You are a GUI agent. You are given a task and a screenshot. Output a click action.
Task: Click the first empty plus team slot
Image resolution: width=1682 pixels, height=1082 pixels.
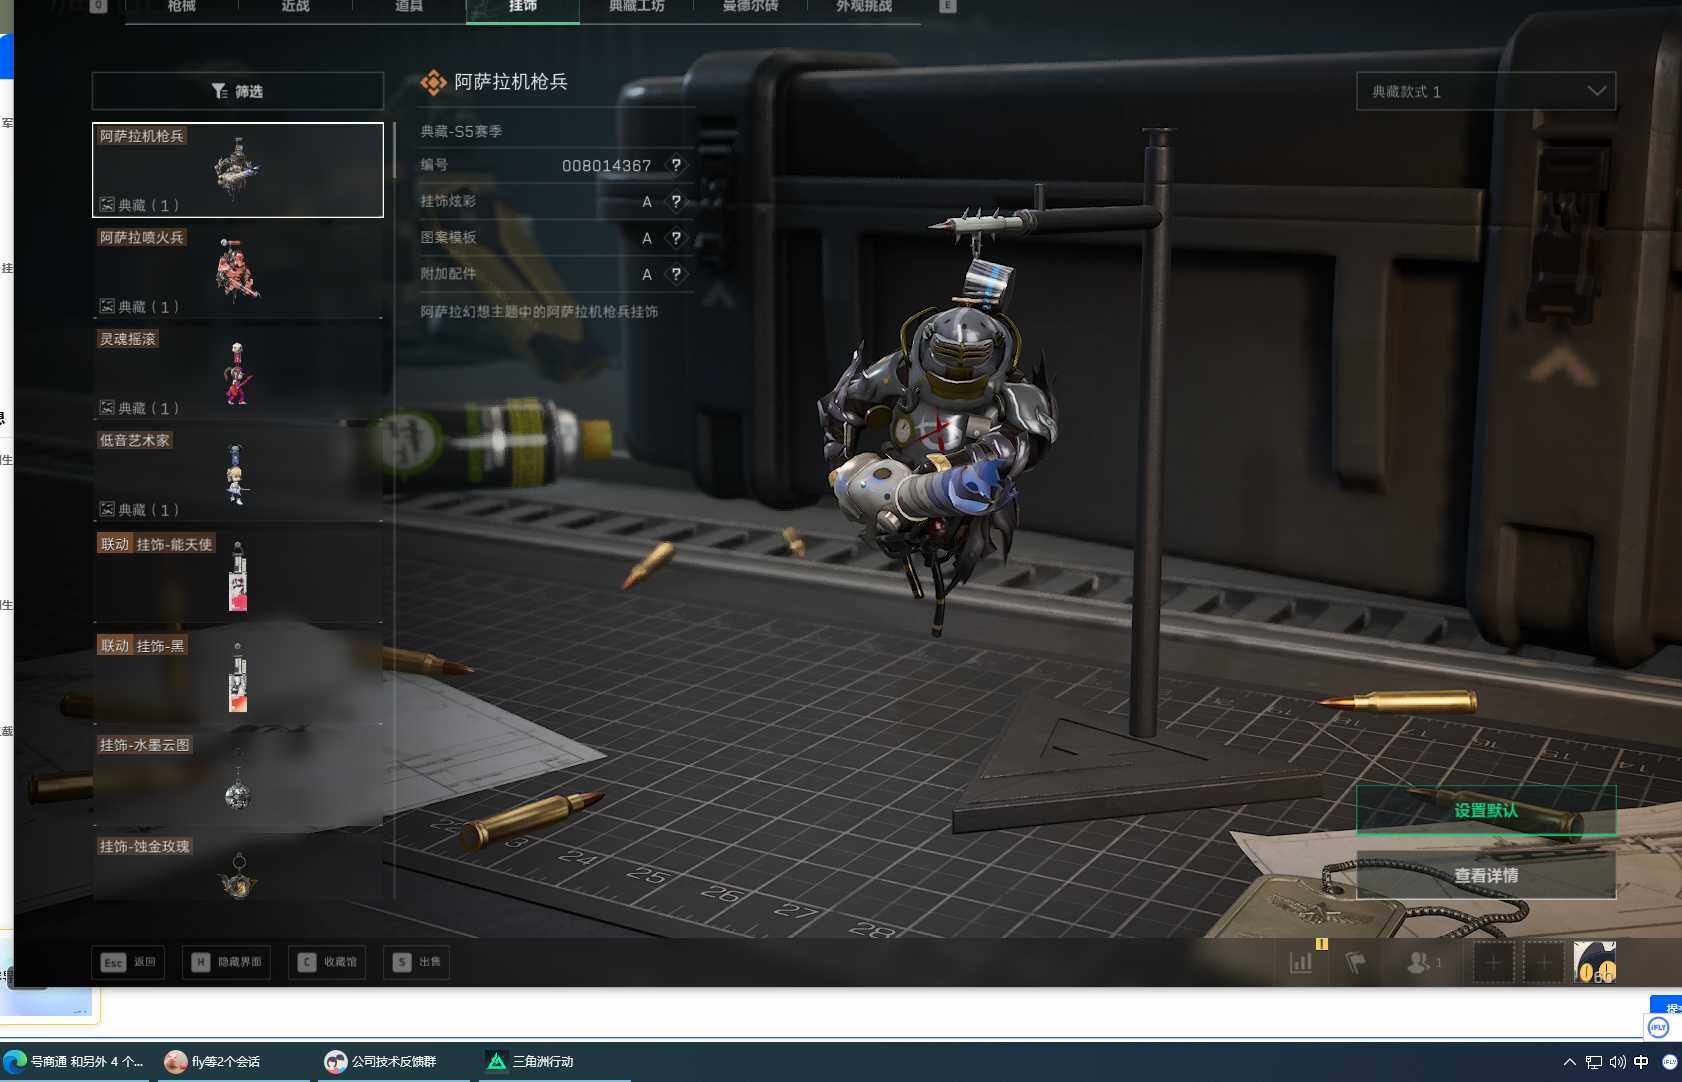pos(1493,963)
